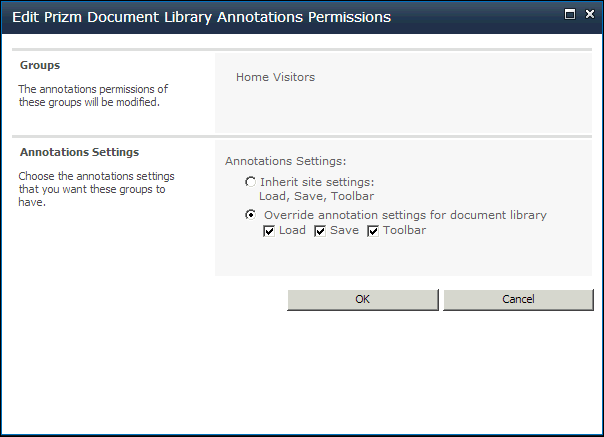Click the Load checkbox label text
Viewport: 604px width, 437px height.
coord(292,230)
